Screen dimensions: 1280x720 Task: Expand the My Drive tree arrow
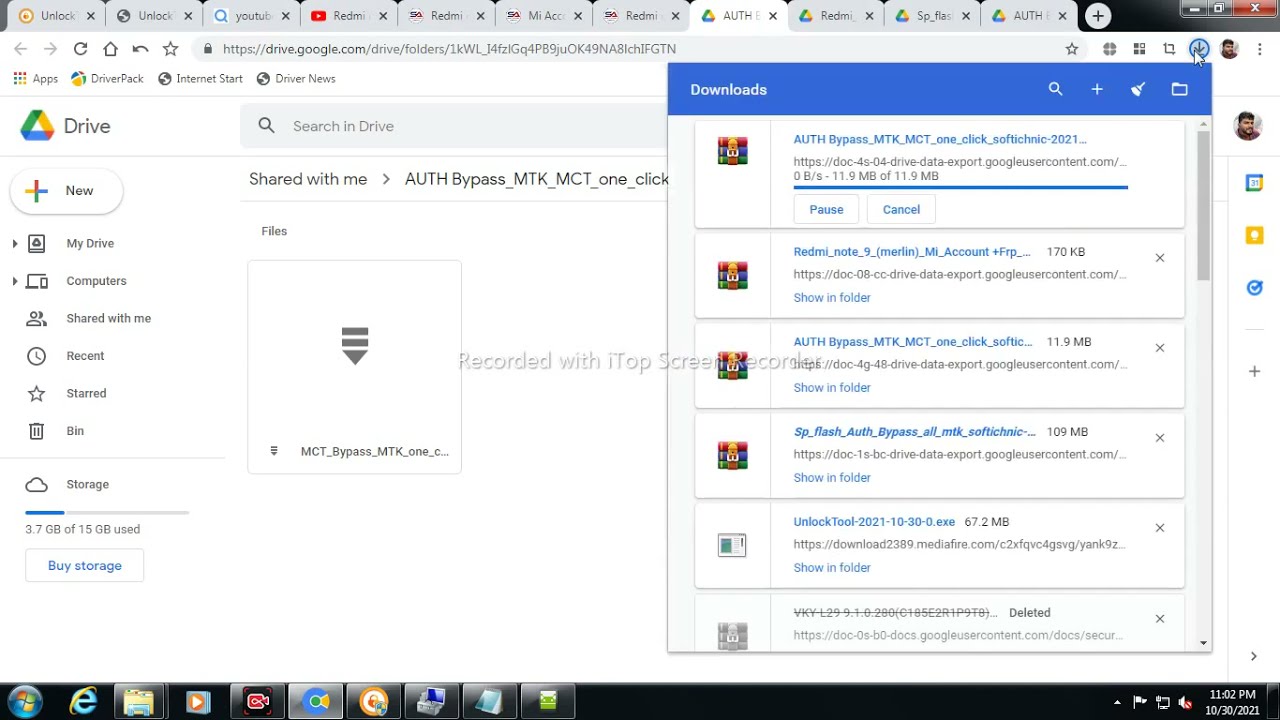15,243
